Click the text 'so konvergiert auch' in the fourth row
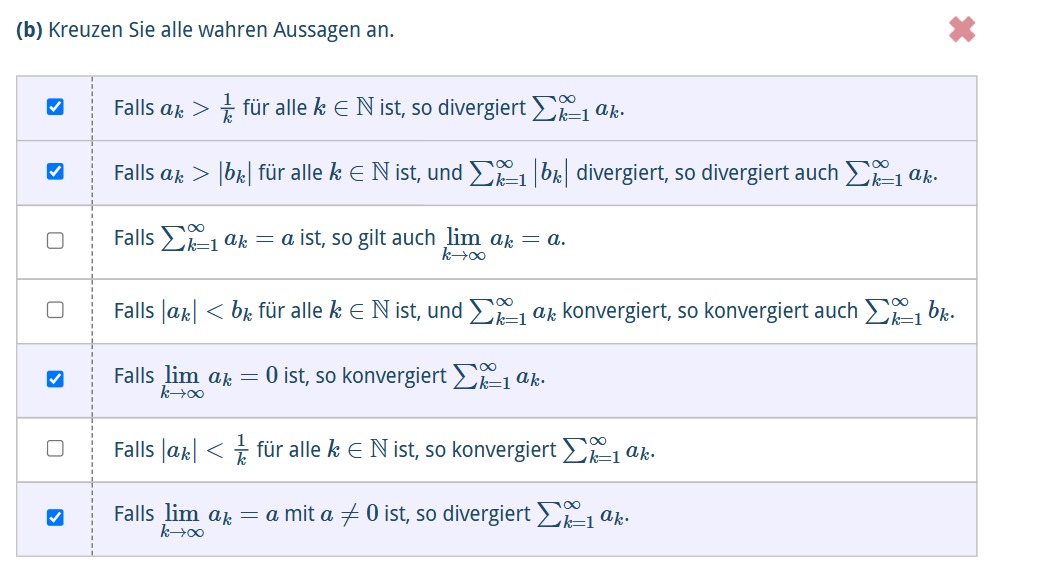The width and height of the screenshot is (1049, 576). pyautogui.click(x=767, y=311)
